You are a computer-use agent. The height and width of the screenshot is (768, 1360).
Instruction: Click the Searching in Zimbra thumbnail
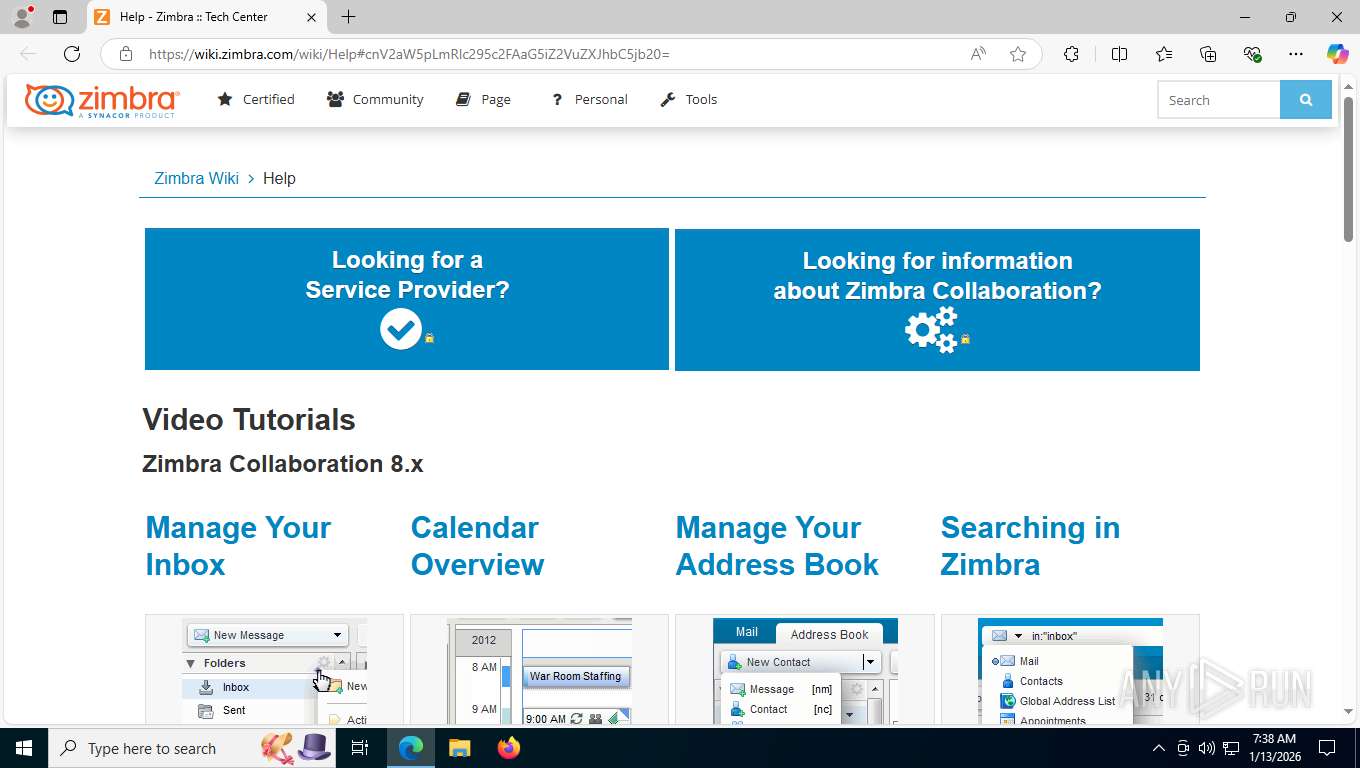point(1070,670)
